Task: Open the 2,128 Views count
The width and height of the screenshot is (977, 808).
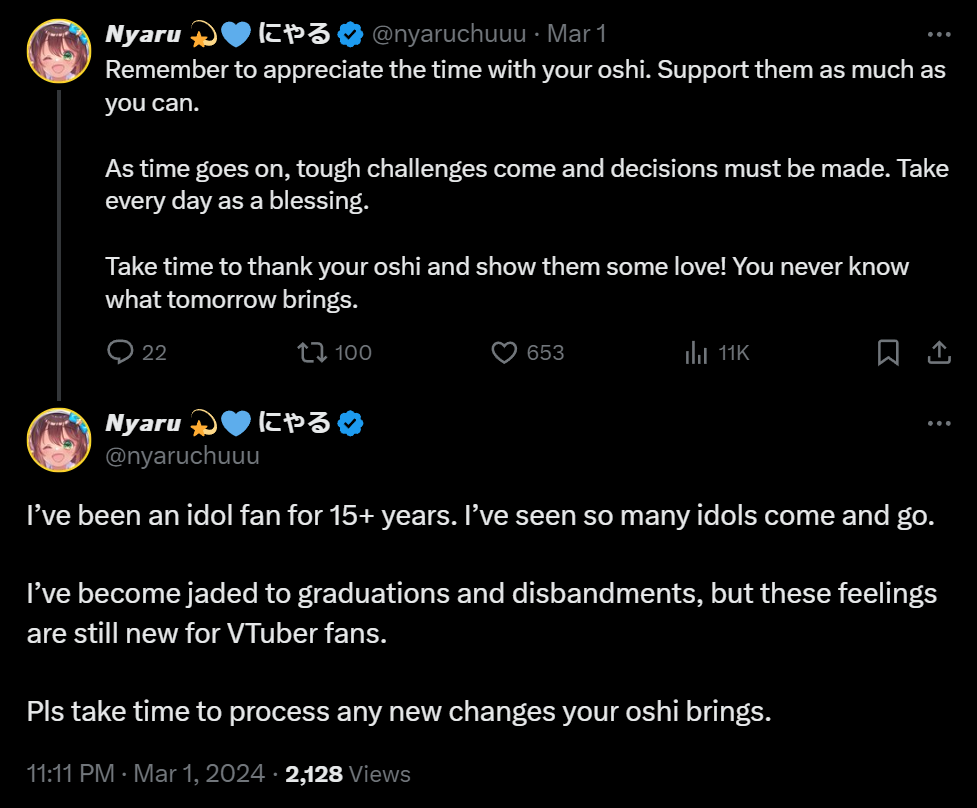Action: 348,774
